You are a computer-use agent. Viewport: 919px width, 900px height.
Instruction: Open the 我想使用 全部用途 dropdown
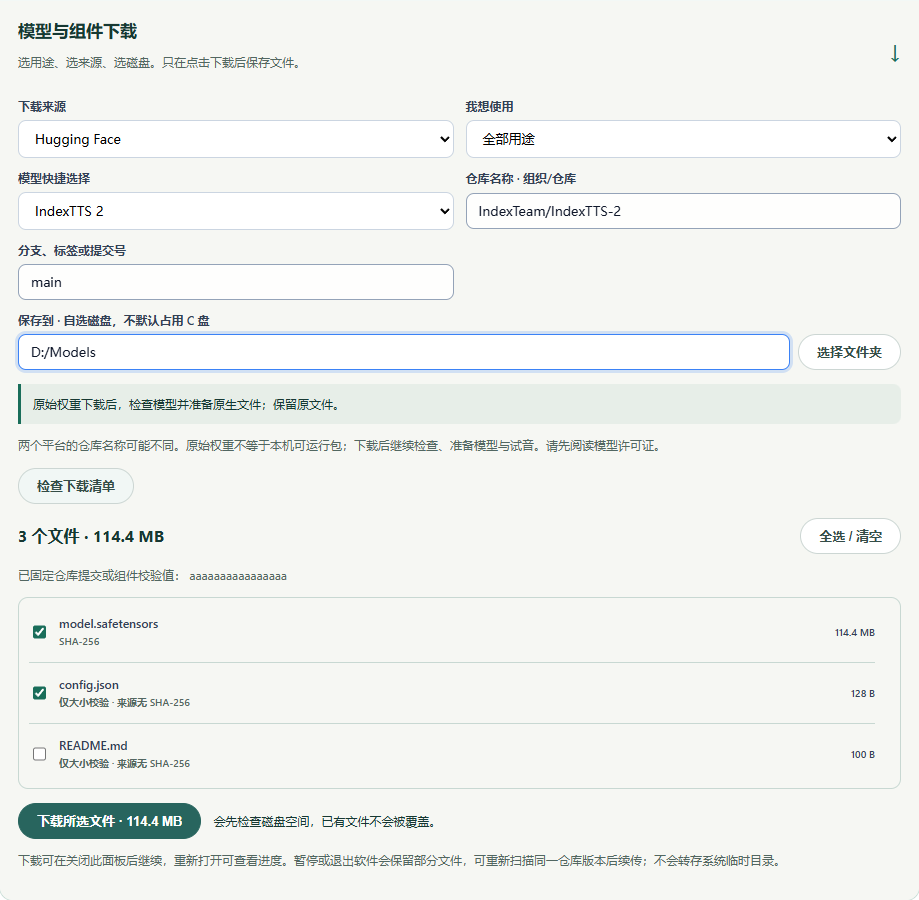(683, 139)
